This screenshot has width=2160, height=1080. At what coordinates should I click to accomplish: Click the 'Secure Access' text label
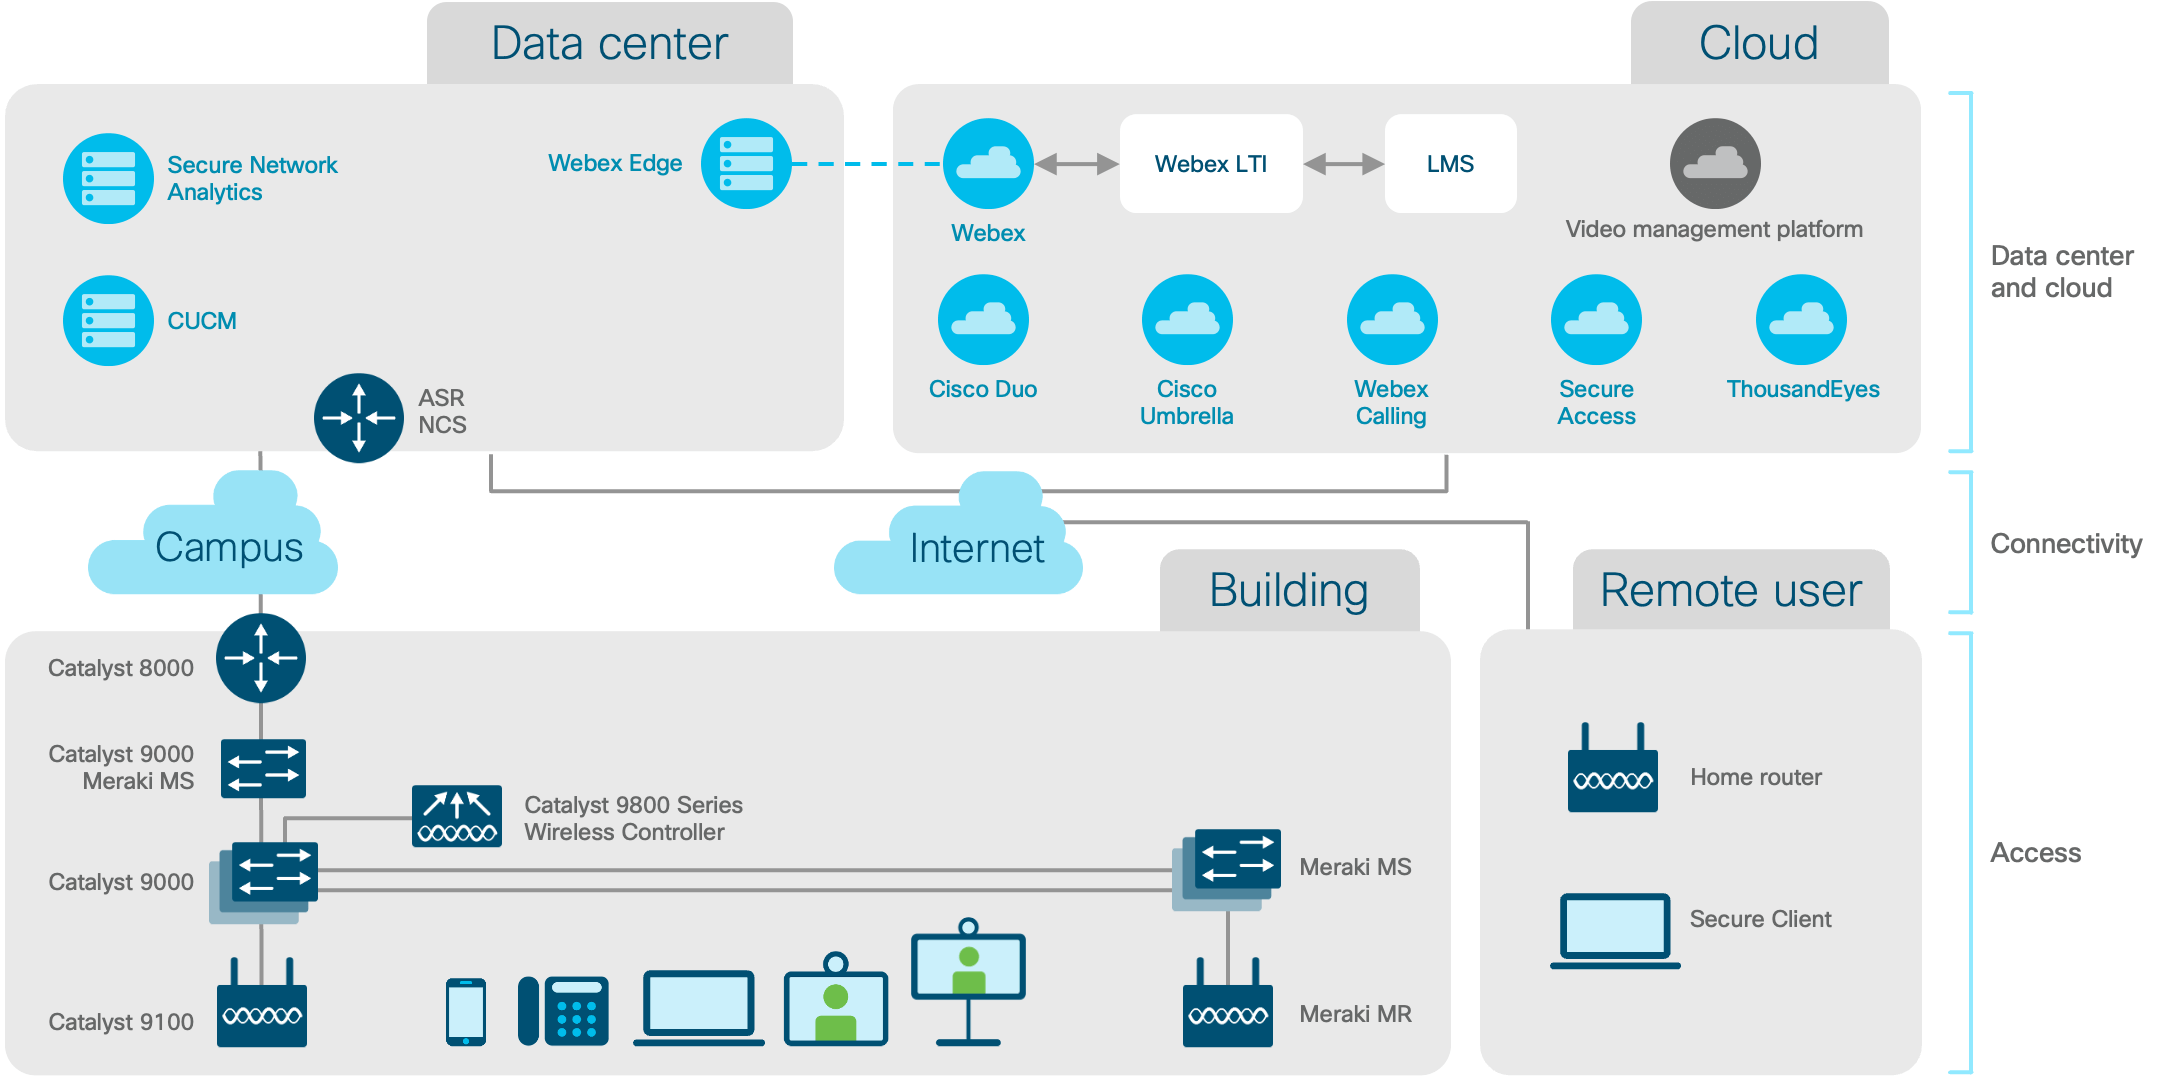click(x=1596, y=402)
